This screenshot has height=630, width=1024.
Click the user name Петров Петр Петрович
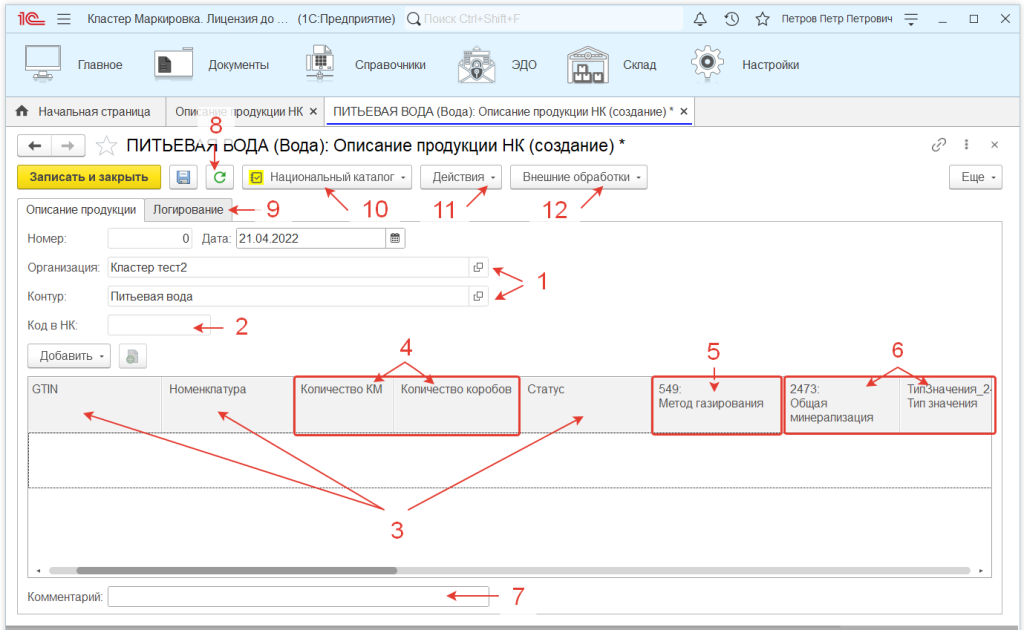tap(837, 19)
